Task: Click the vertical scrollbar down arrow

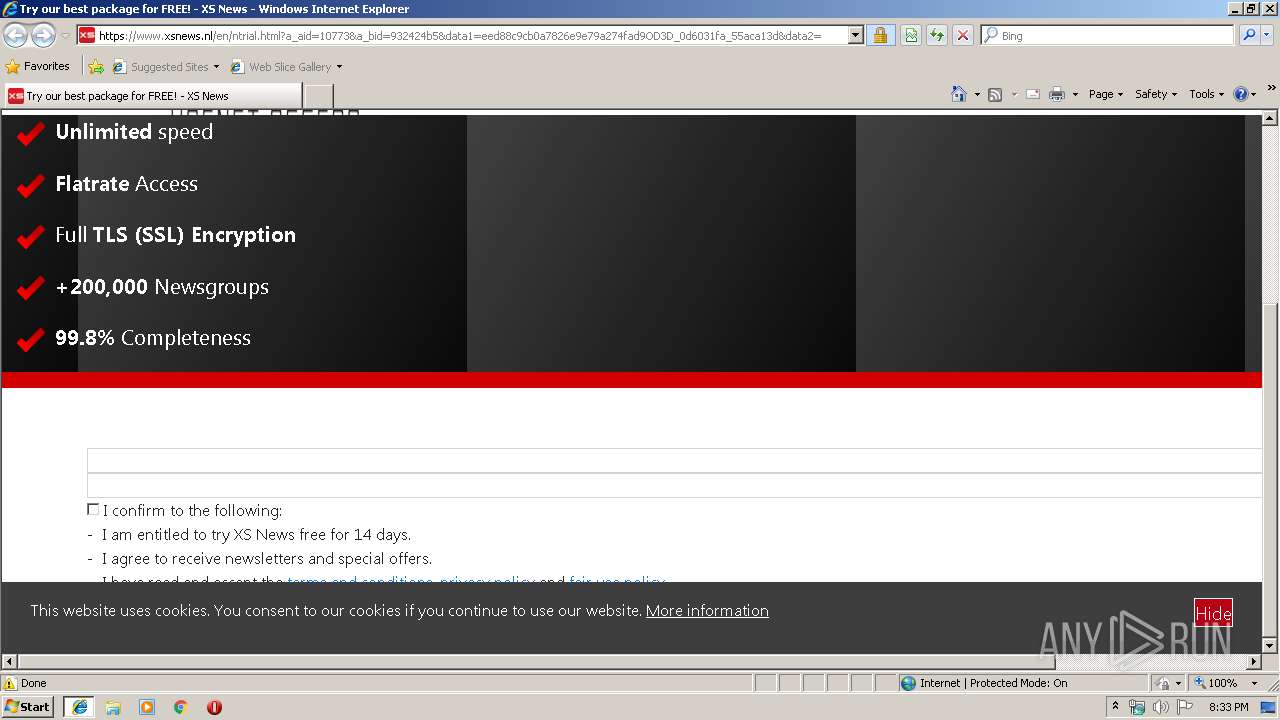Action: tap(1270, 645)
